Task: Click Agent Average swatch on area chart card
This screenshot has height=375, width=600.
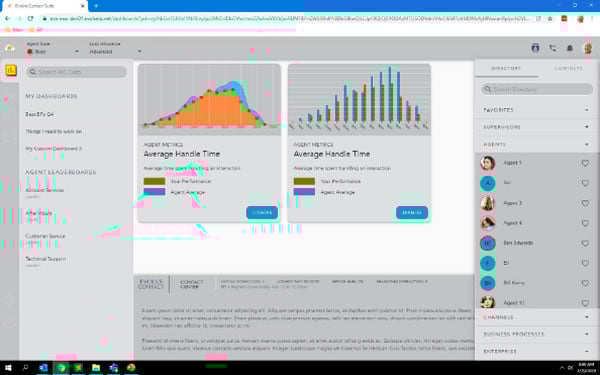Action: coord(154,192)
